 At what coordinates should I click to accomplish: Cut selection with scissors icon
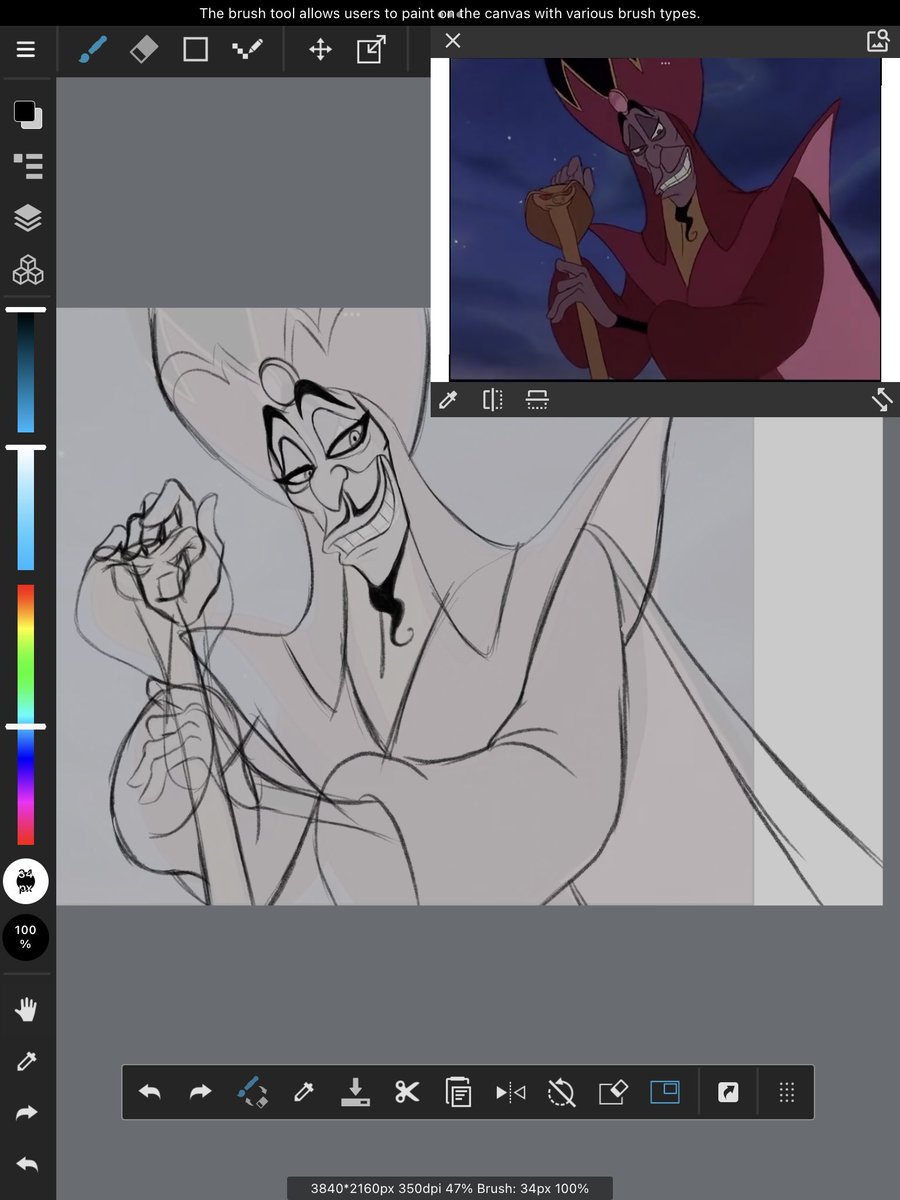click(x=407, y=1092)
